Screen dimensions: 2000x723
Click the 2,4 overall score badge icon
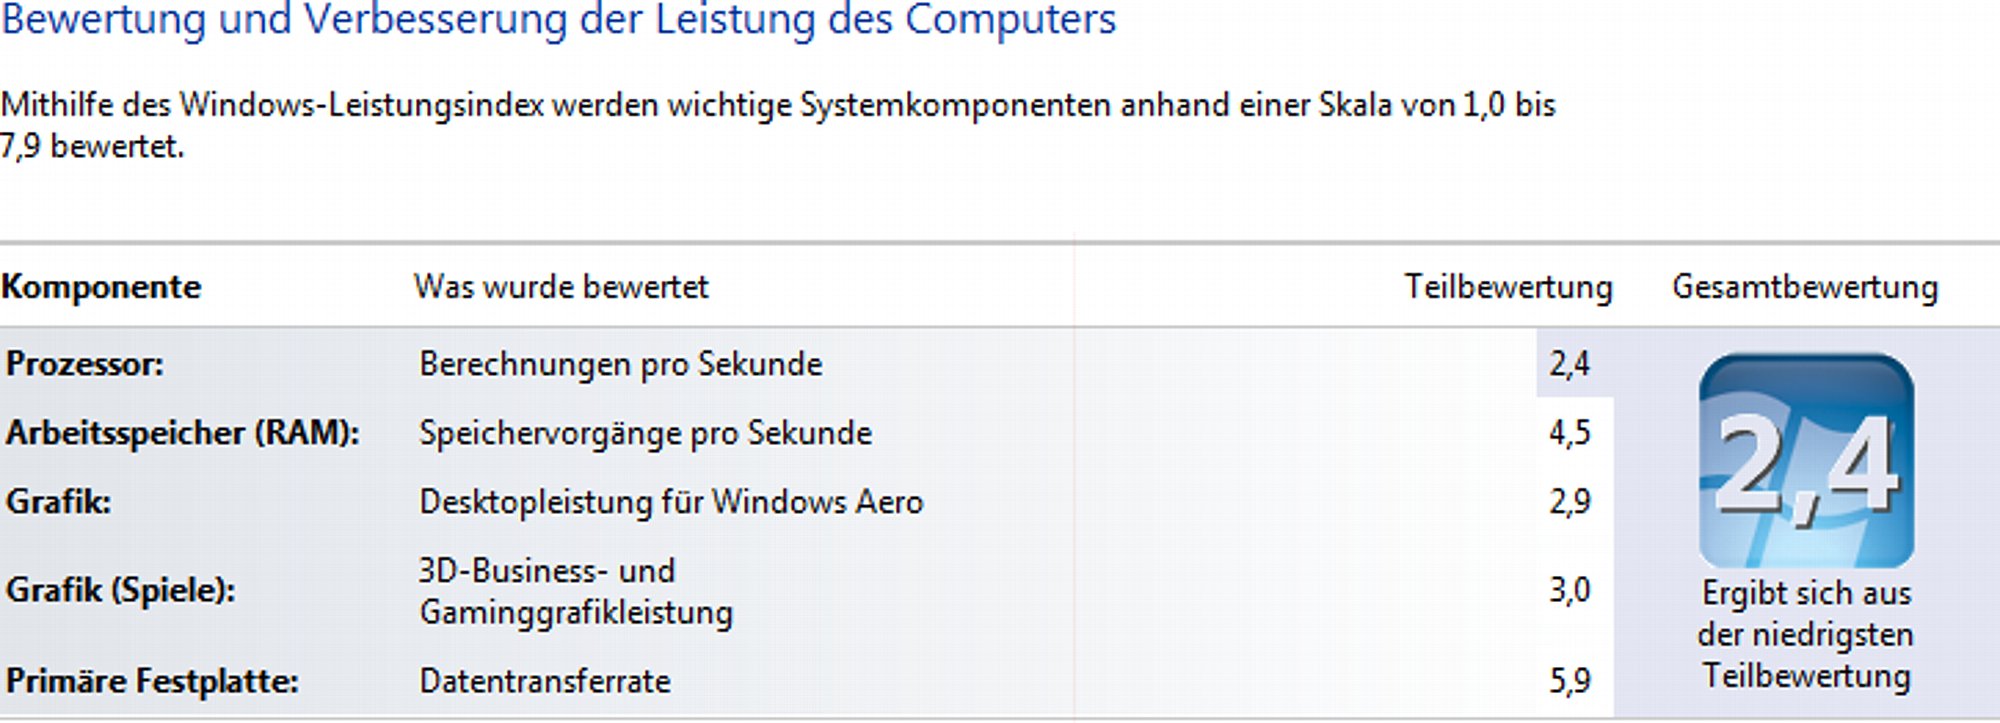pyautogui.click(x=1806, y=460)
